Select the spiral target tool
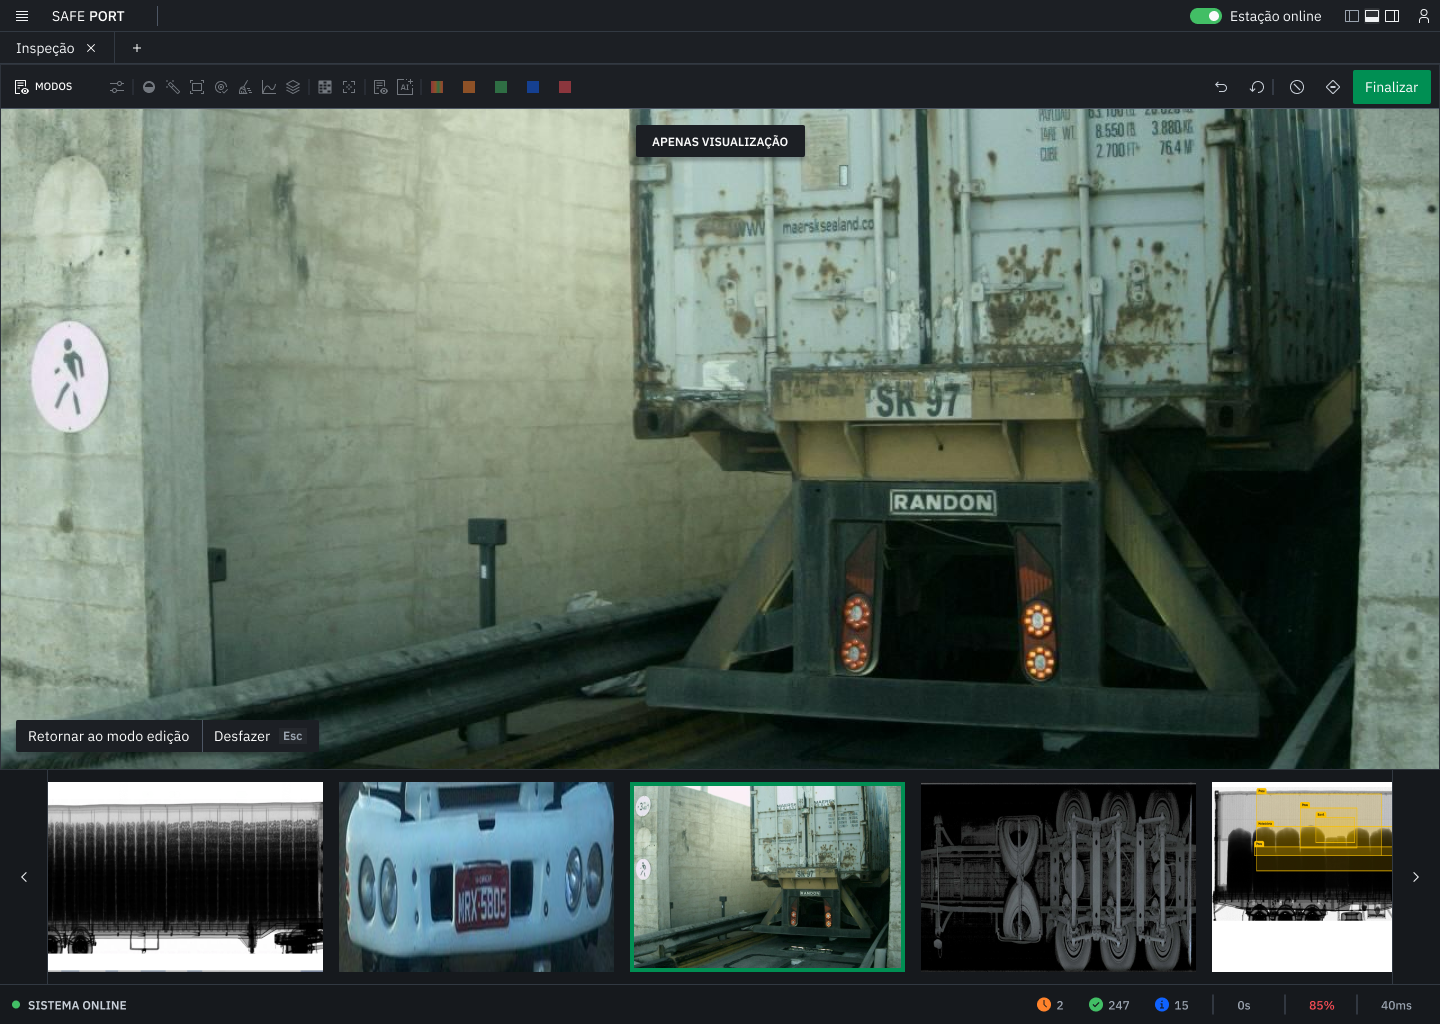This screenshot has height=1024, width=1440. (221, 87)
